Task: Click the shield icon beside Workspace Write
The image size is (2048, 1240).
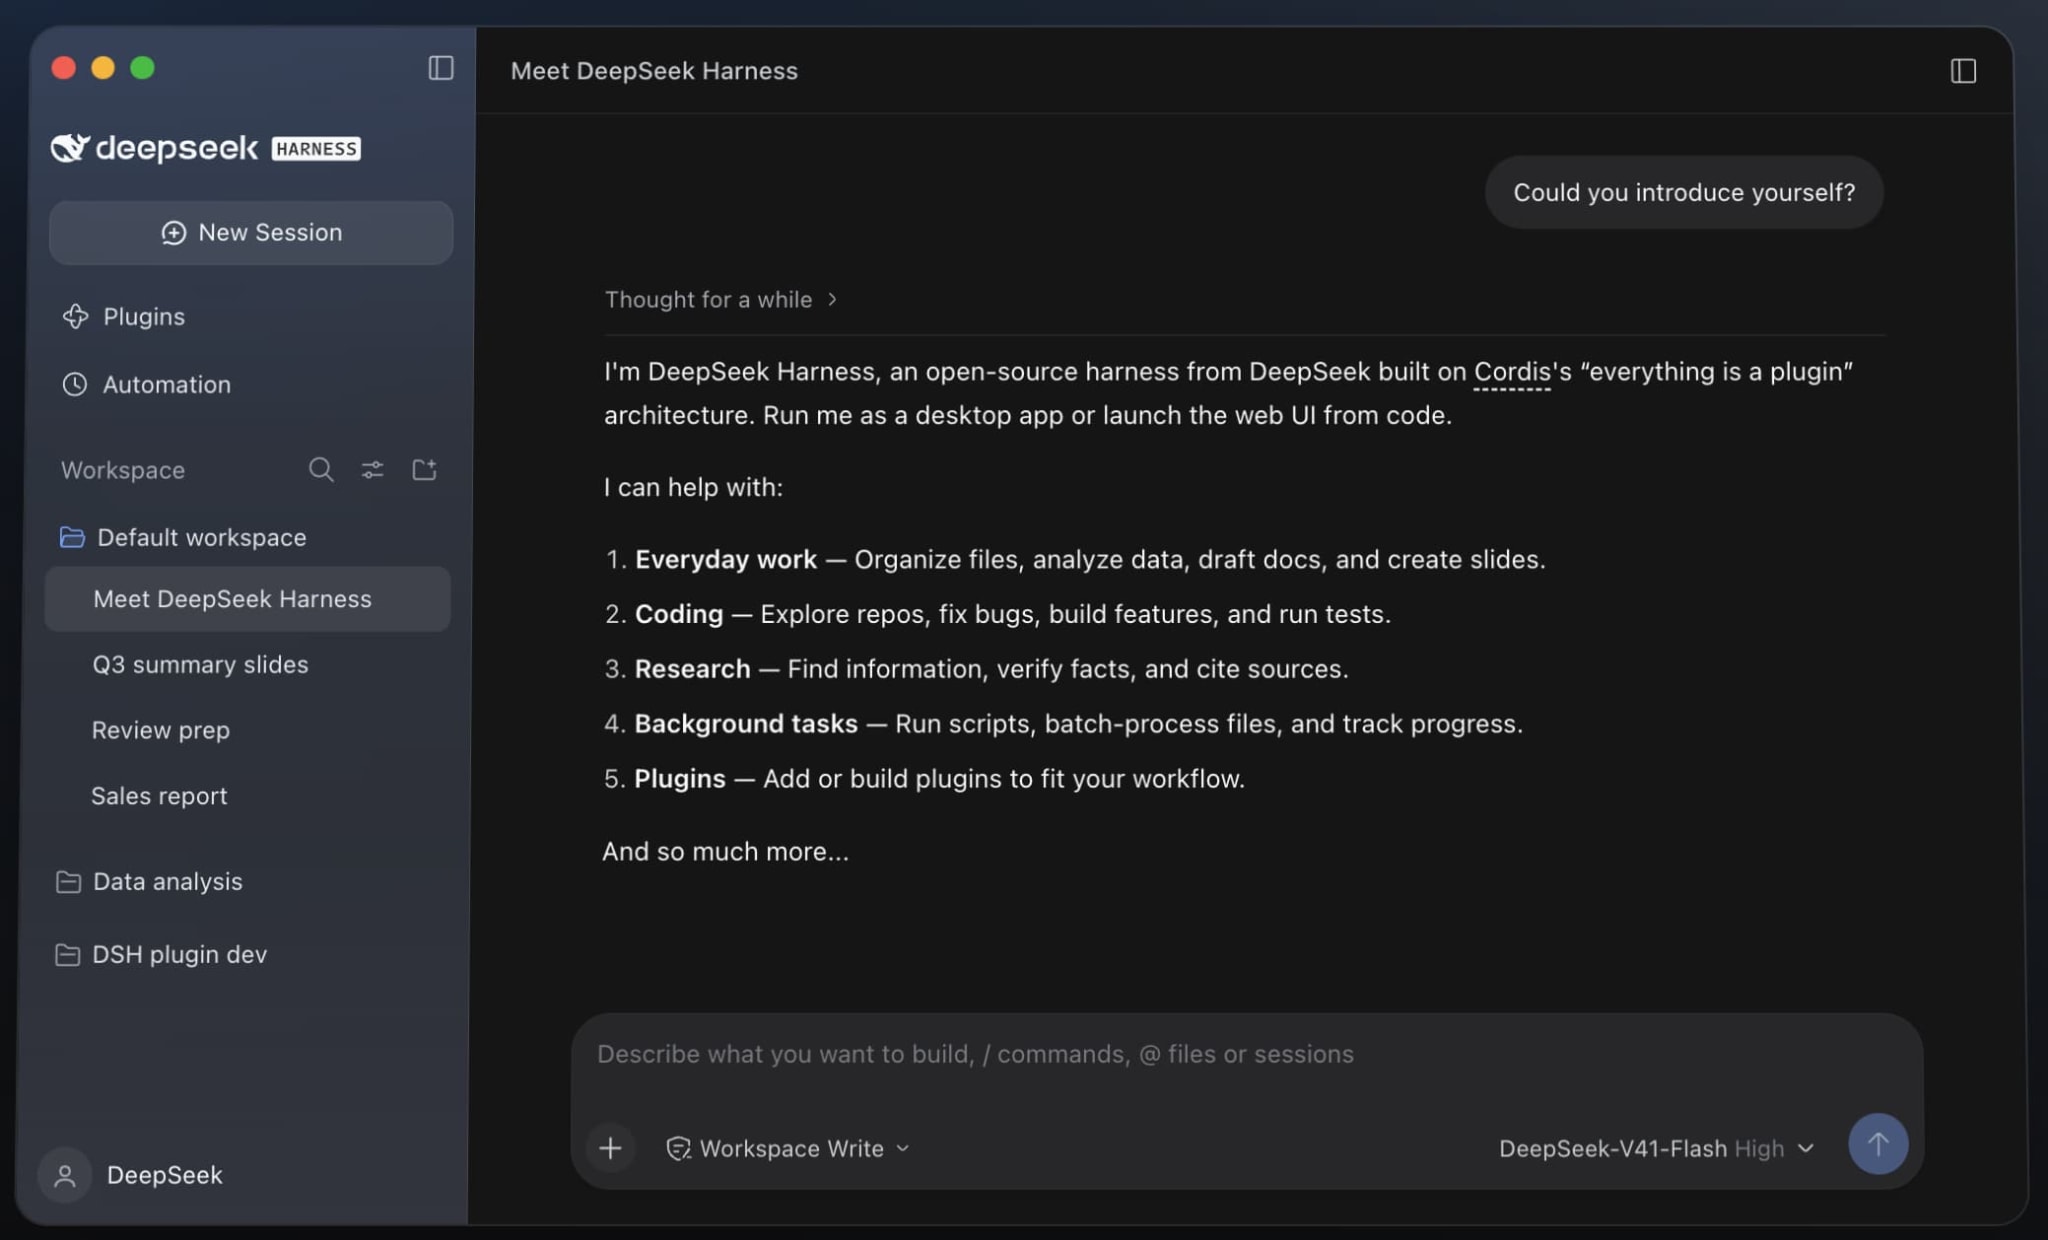Action: pos(678,1148)
